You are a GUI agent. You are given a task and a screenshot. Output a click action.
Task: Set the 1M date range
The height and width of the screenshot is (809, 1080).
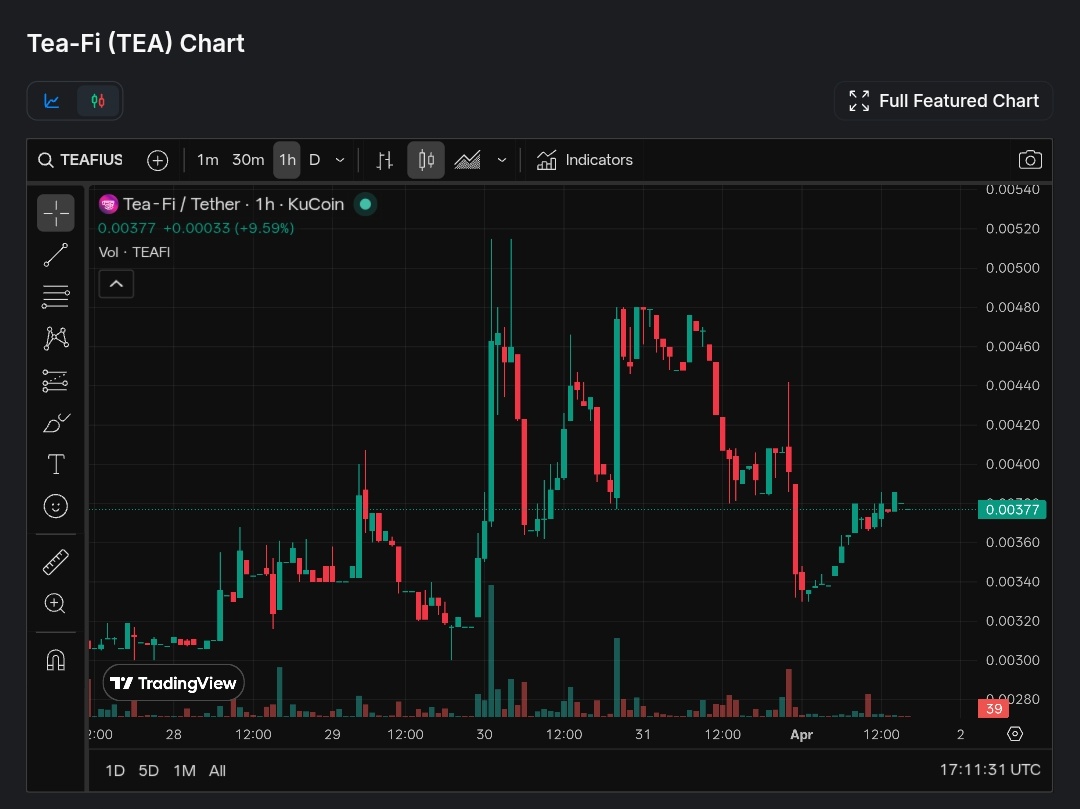[x=185, y=770]
